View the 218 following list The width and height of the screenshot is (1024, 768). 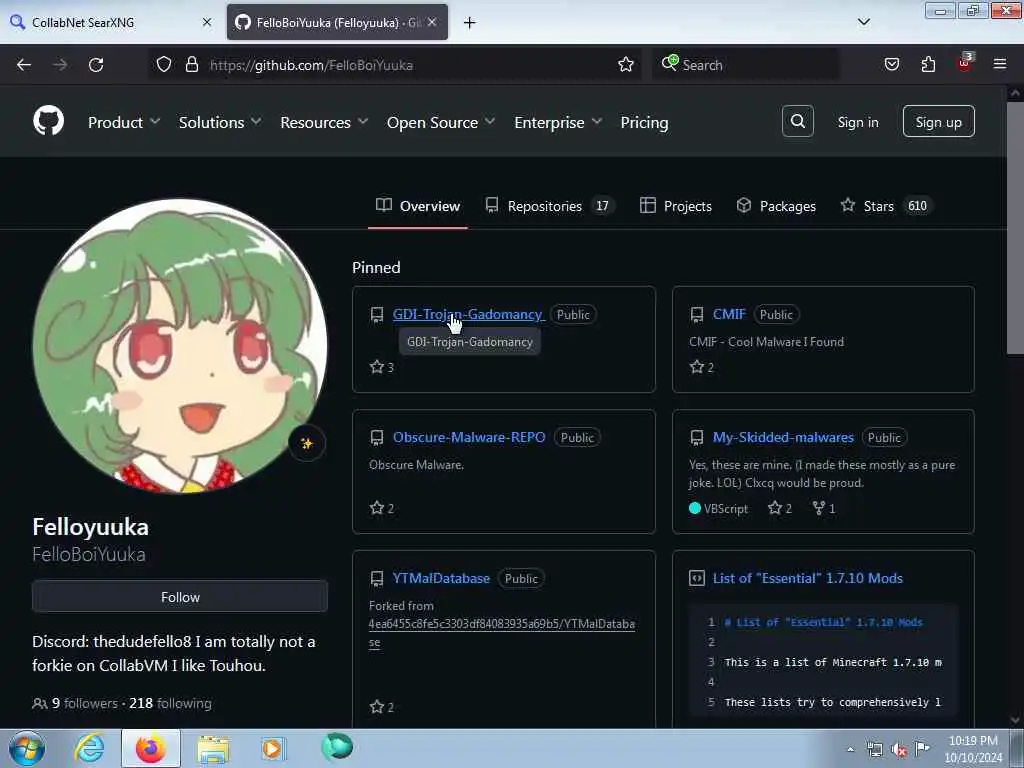coord(170,703)
